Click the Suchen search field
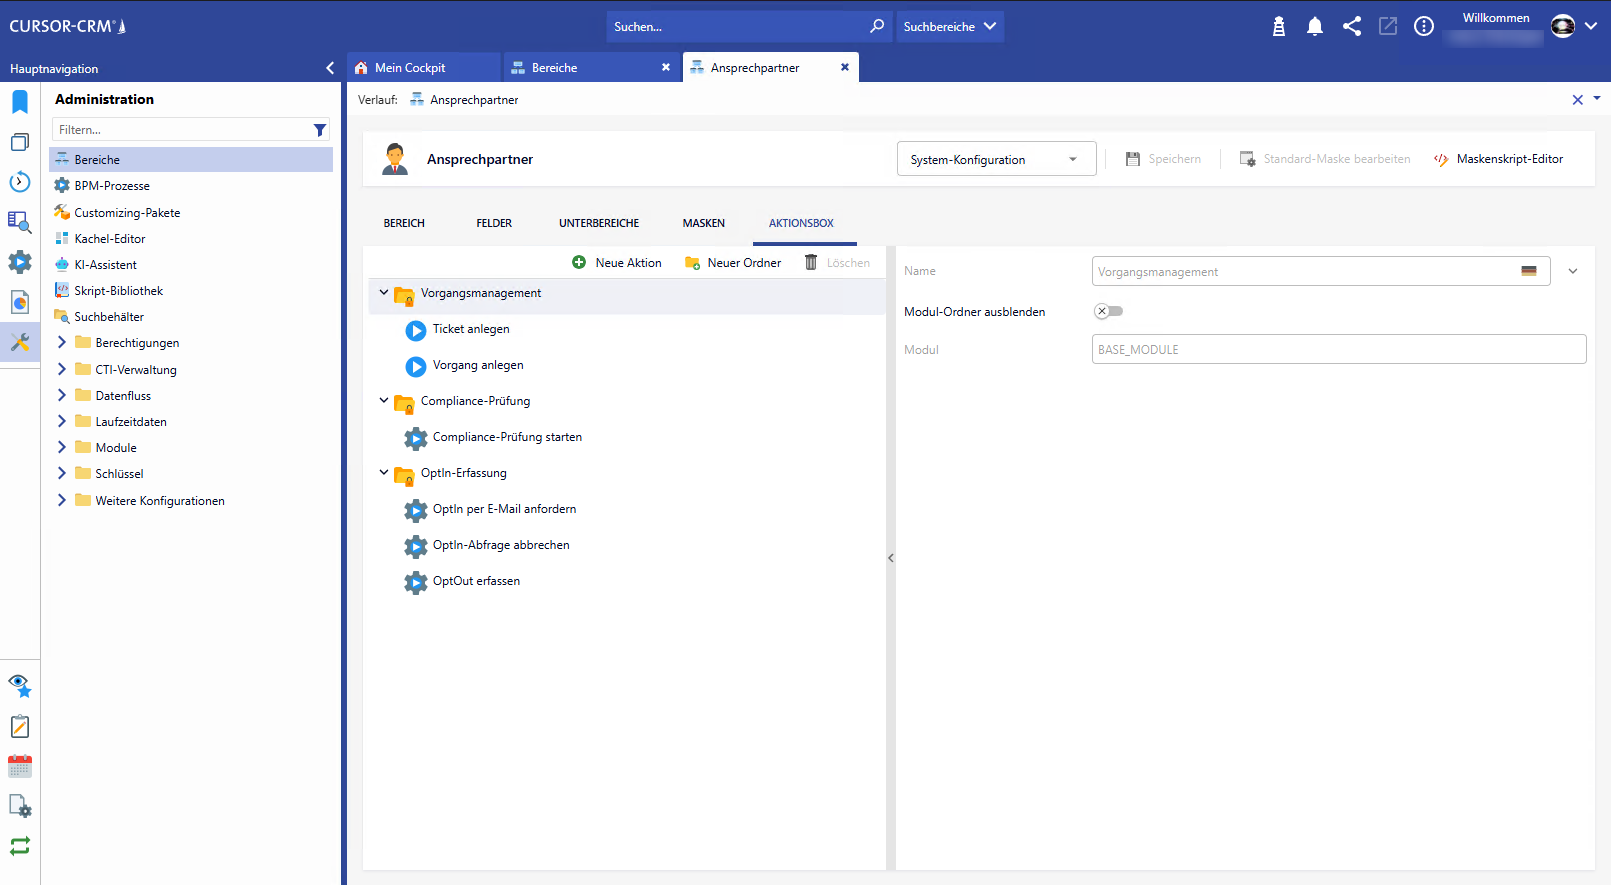The height and width of the screenshot is (885, 1611). click(735, 27)
